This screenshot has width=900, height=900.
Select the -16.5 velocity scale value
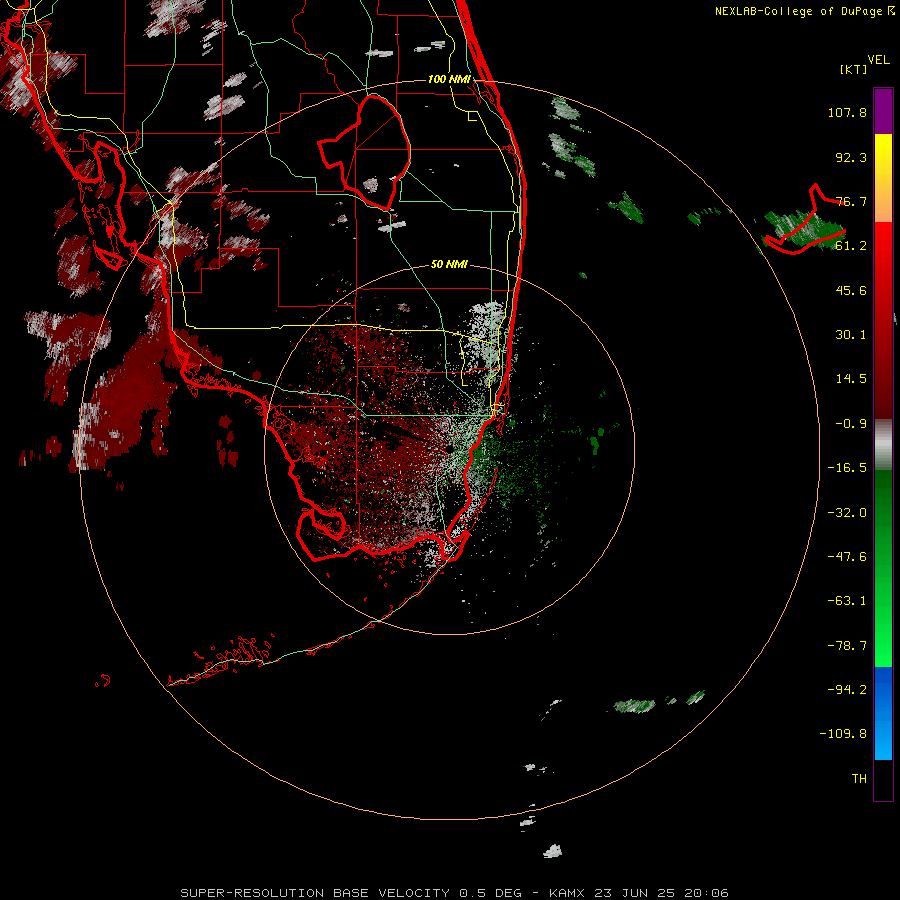847,468
